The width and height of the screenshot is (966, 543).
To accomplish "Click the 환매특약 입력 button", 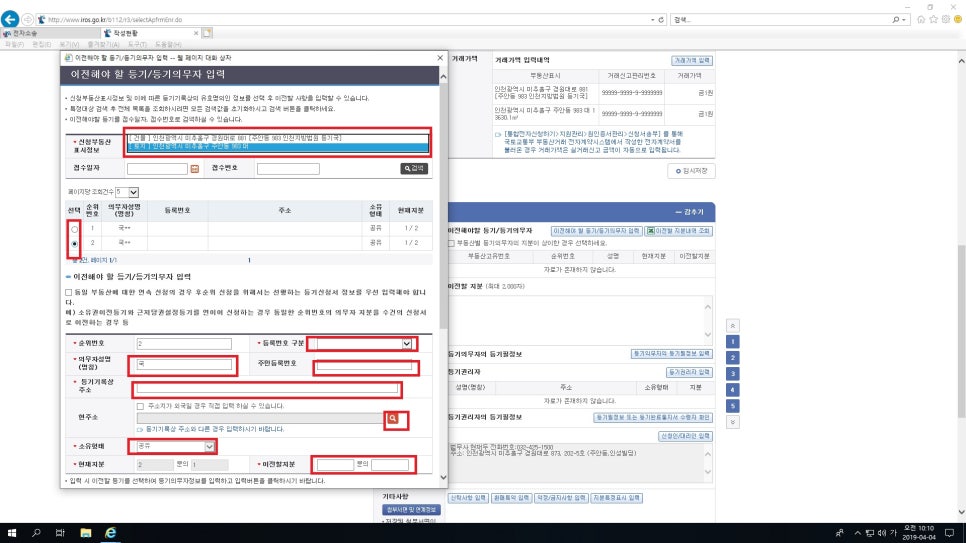I will click(511, 498).
